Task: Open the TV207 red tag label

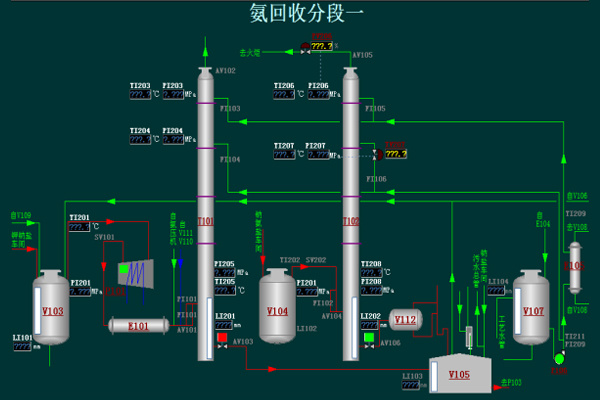Action: (x=395, y=145)
